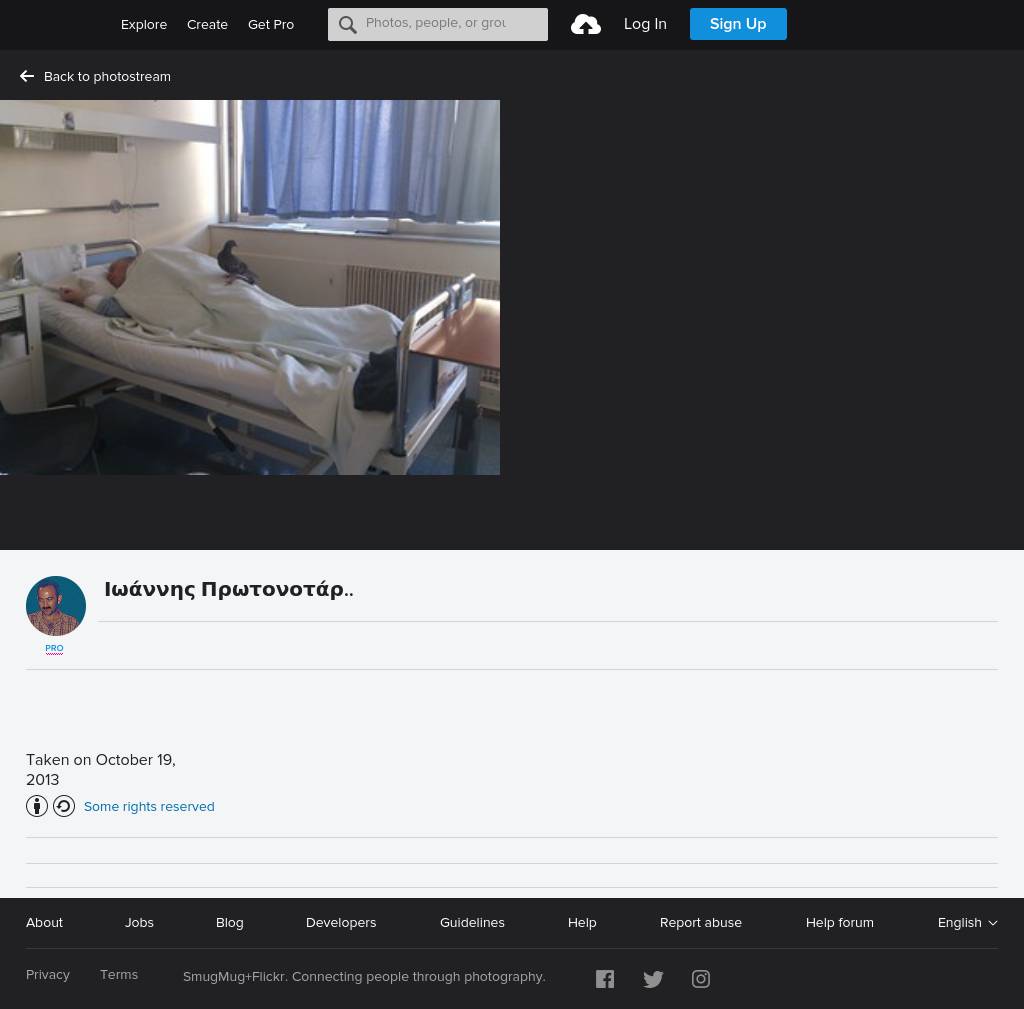Open the user's profile avatar
This screenshot has width=1024, height=1009.
tap(56, 606)
